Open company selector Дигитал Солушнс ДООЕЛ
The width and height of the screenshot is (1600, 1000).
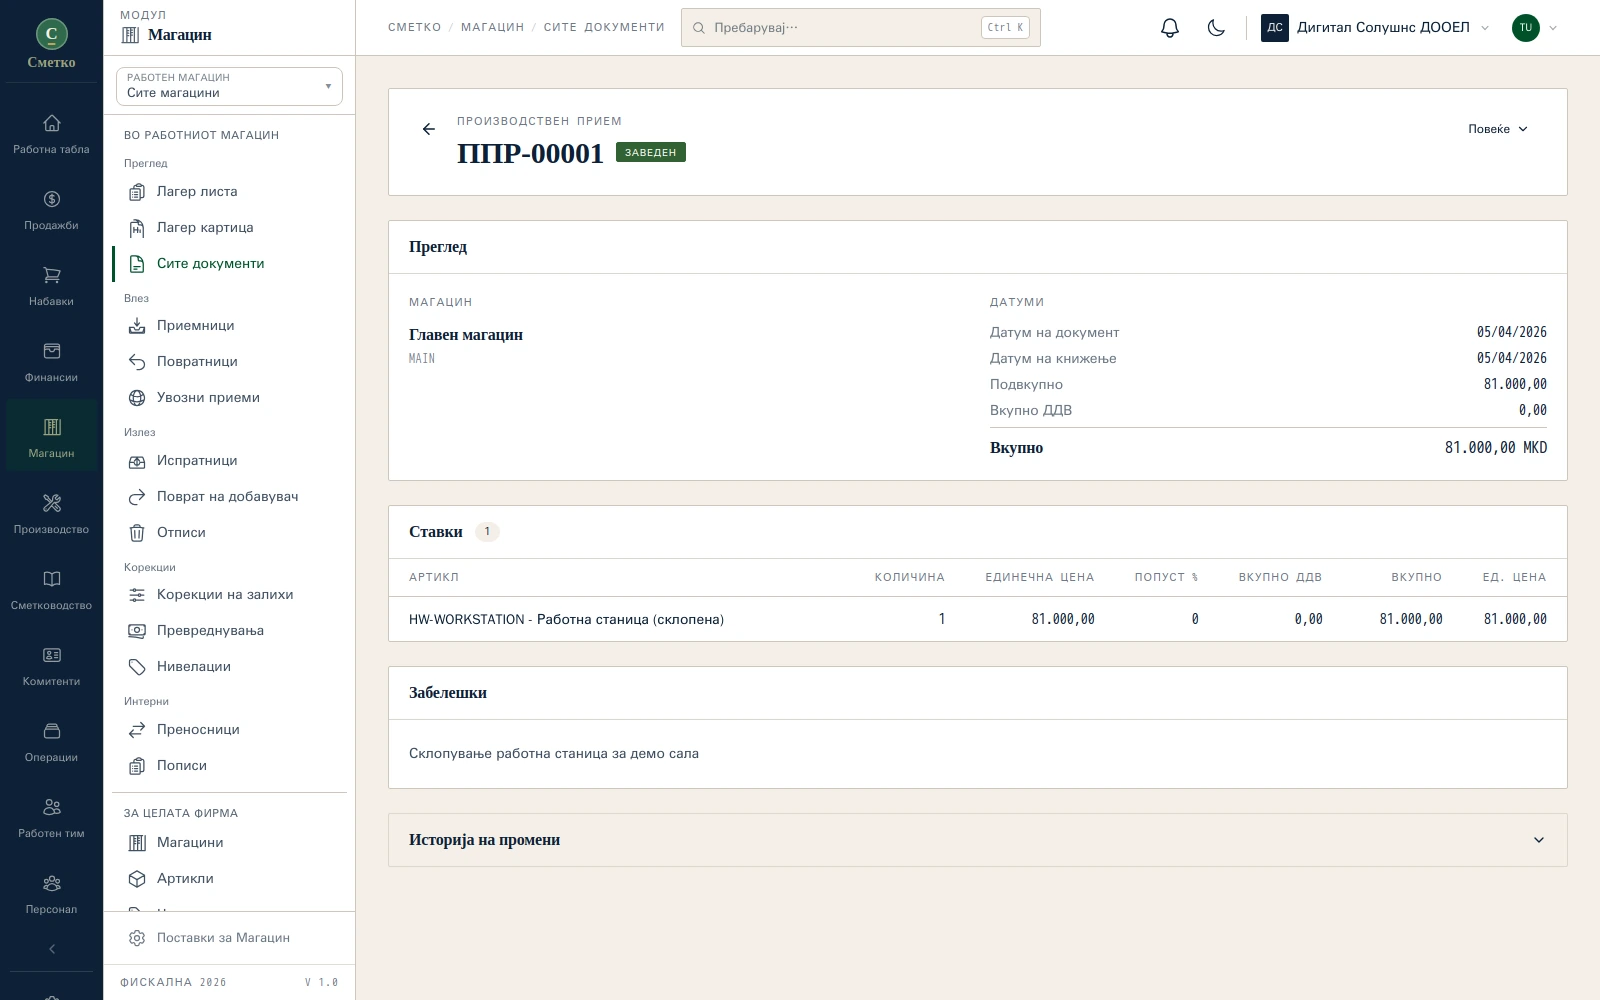coord(1376,28)
